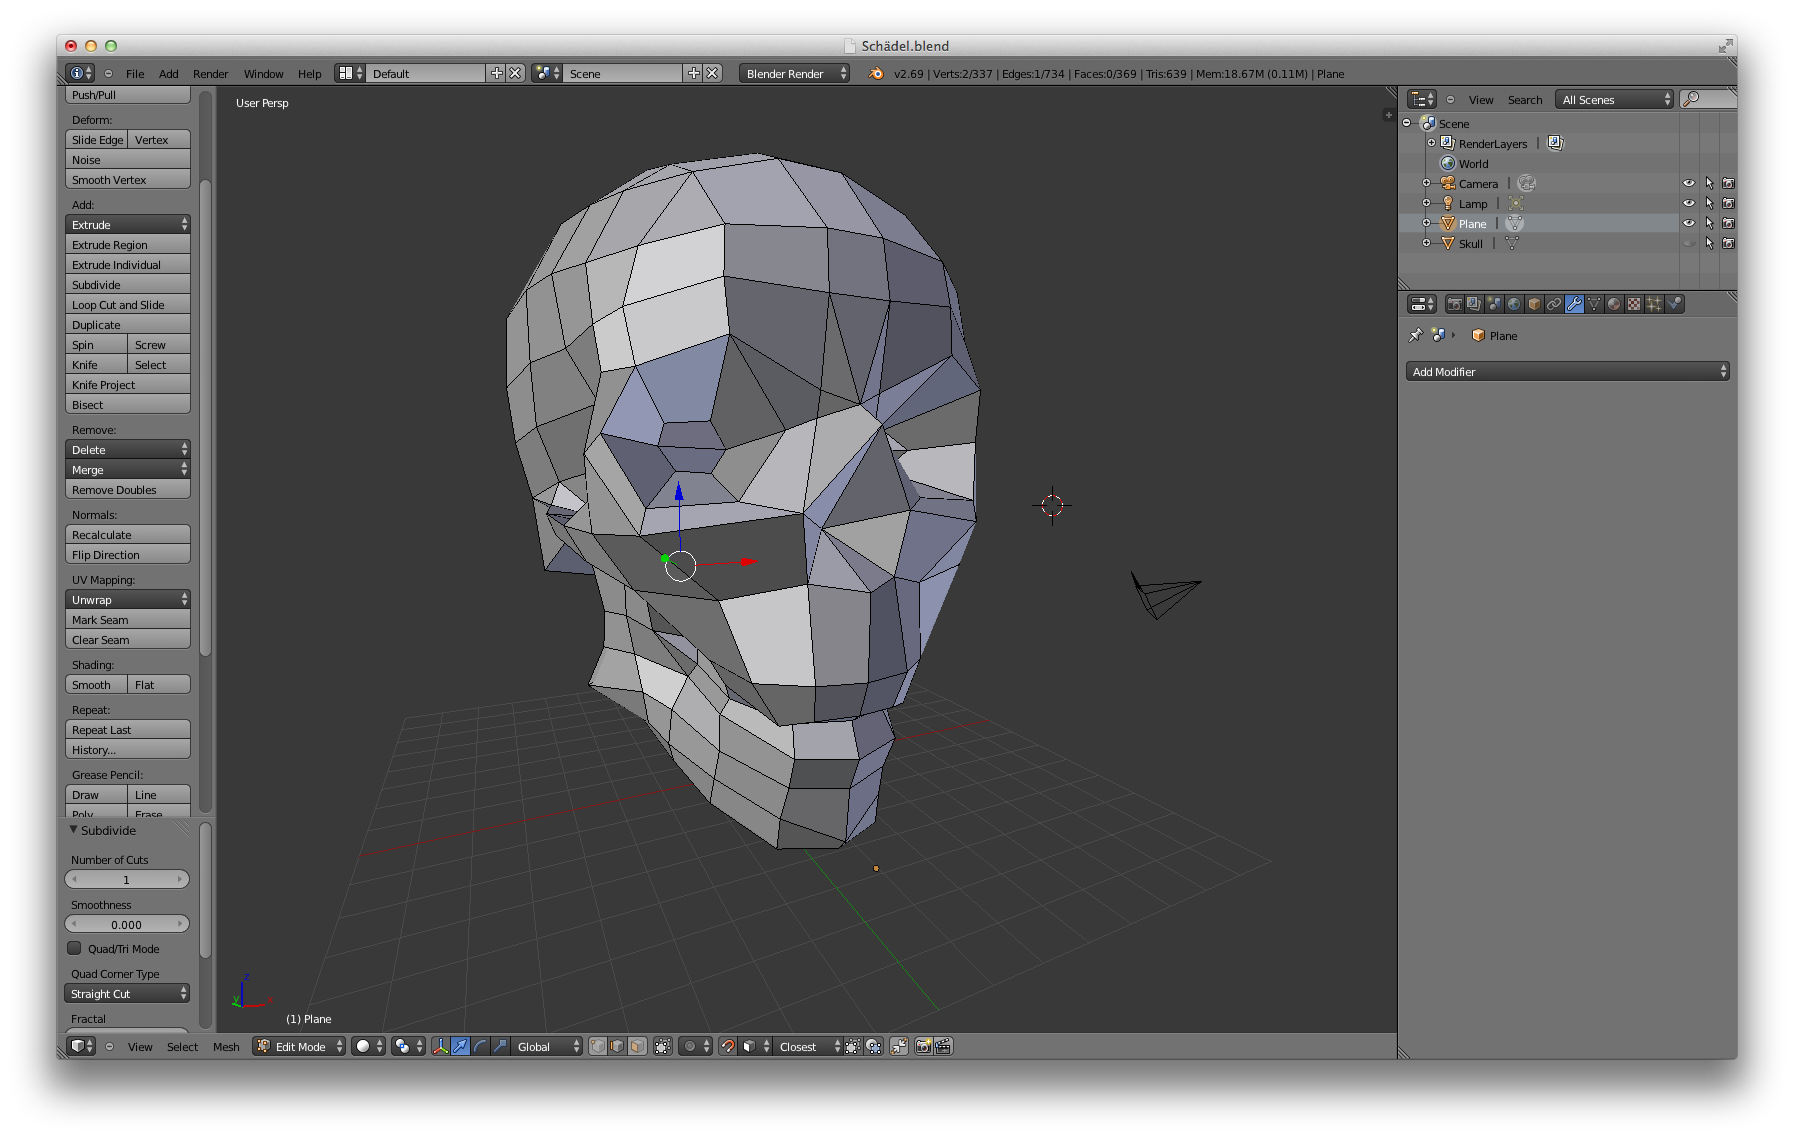Open the Texture properties checkerboard icon

(x=1634, y=304)
